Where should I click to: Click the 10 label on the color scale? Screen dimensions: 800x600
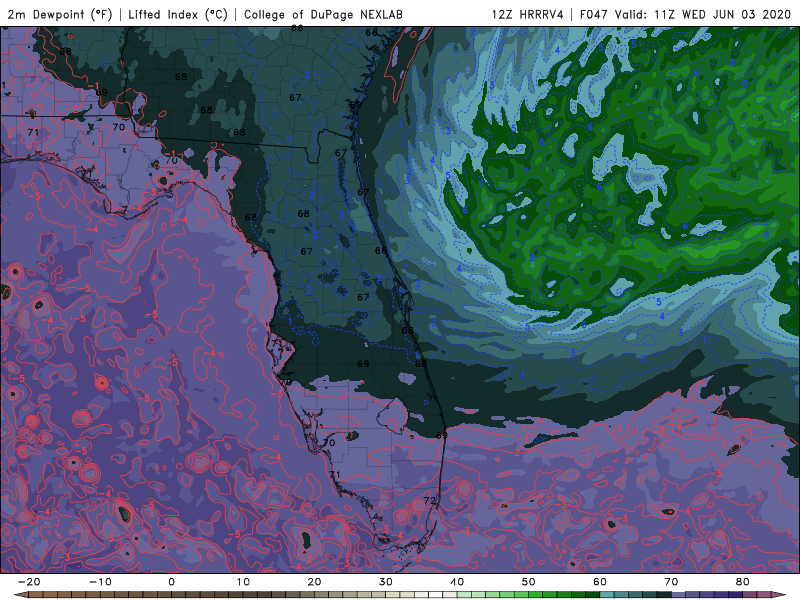(x=243, y=582)
